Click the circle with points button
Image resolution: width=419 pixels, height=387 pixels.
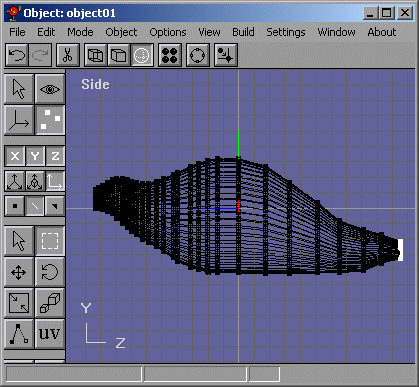[198, 55]
